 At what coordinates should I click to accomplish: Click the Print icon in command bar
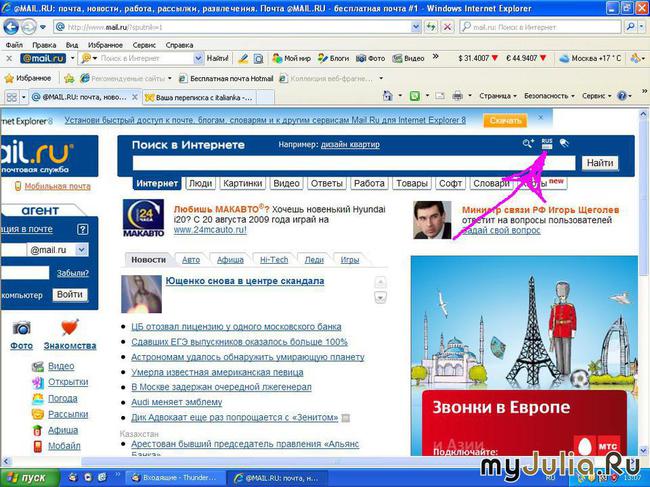(457, 96)
